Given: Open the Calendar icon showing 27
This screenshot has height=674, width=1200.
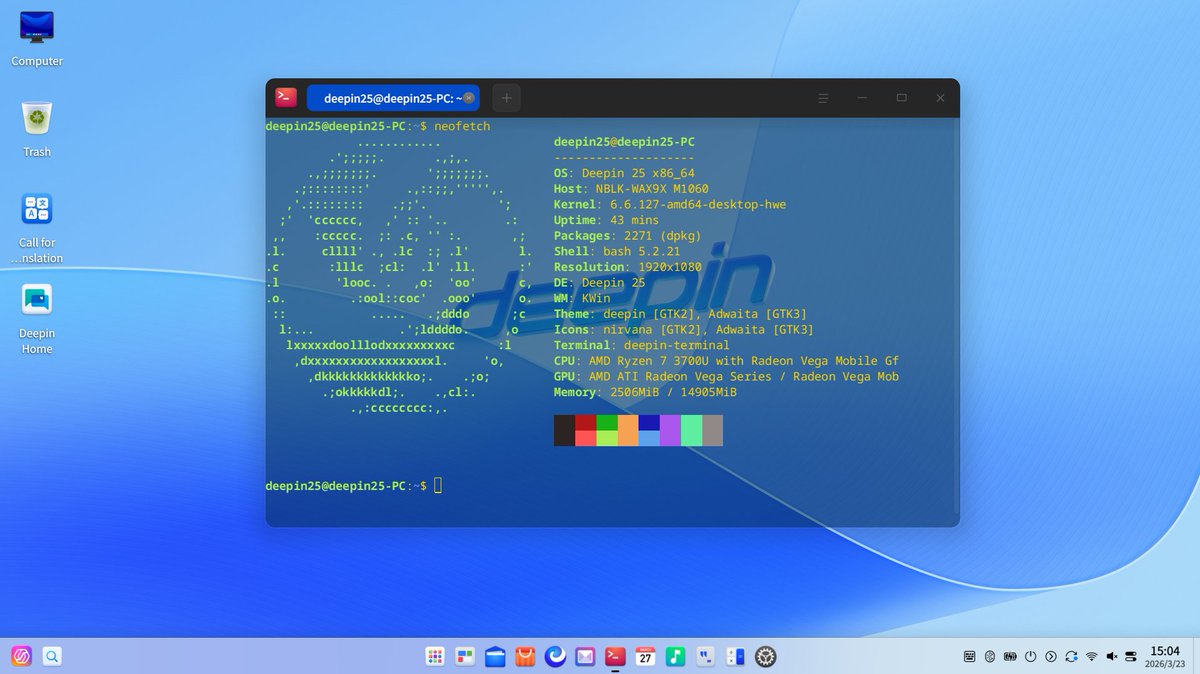Looking at the screenshot, I should pos(646,656).
